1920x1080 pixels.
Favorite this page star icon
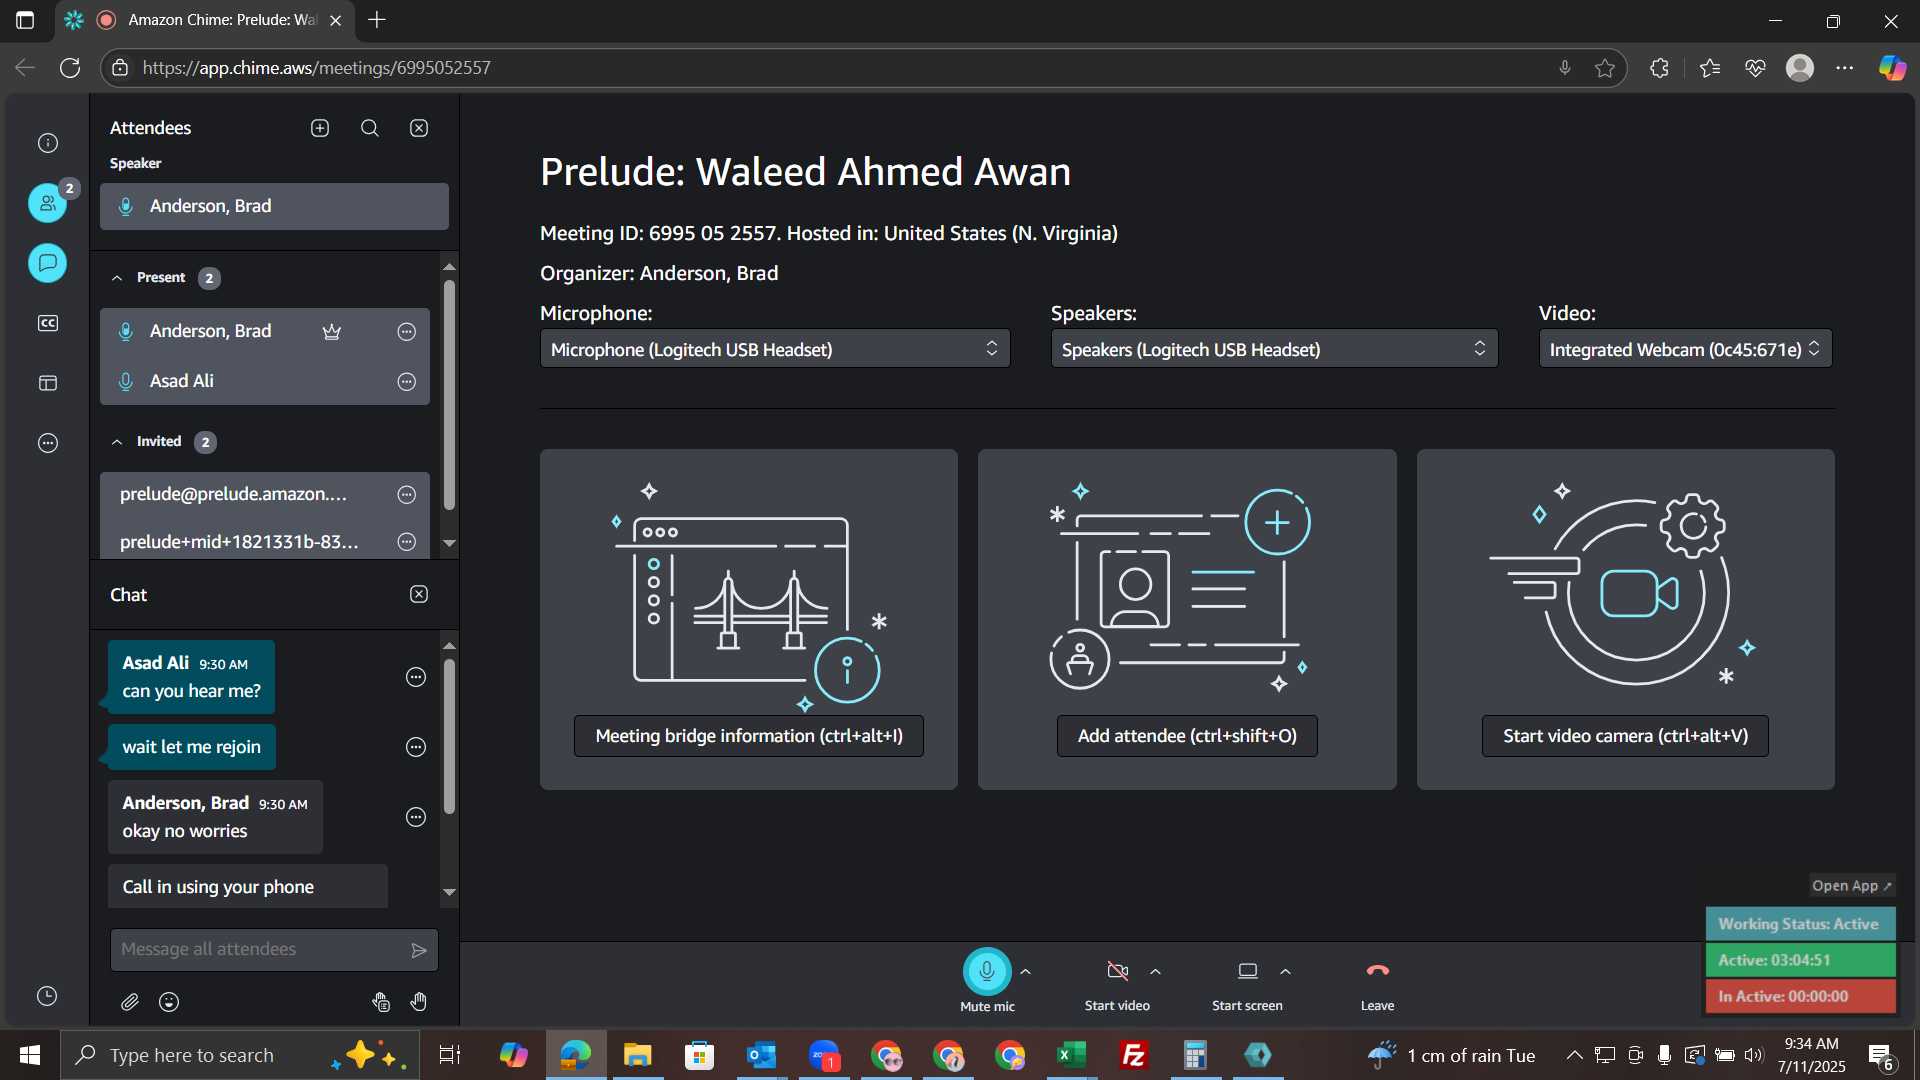pos(1605,68)
